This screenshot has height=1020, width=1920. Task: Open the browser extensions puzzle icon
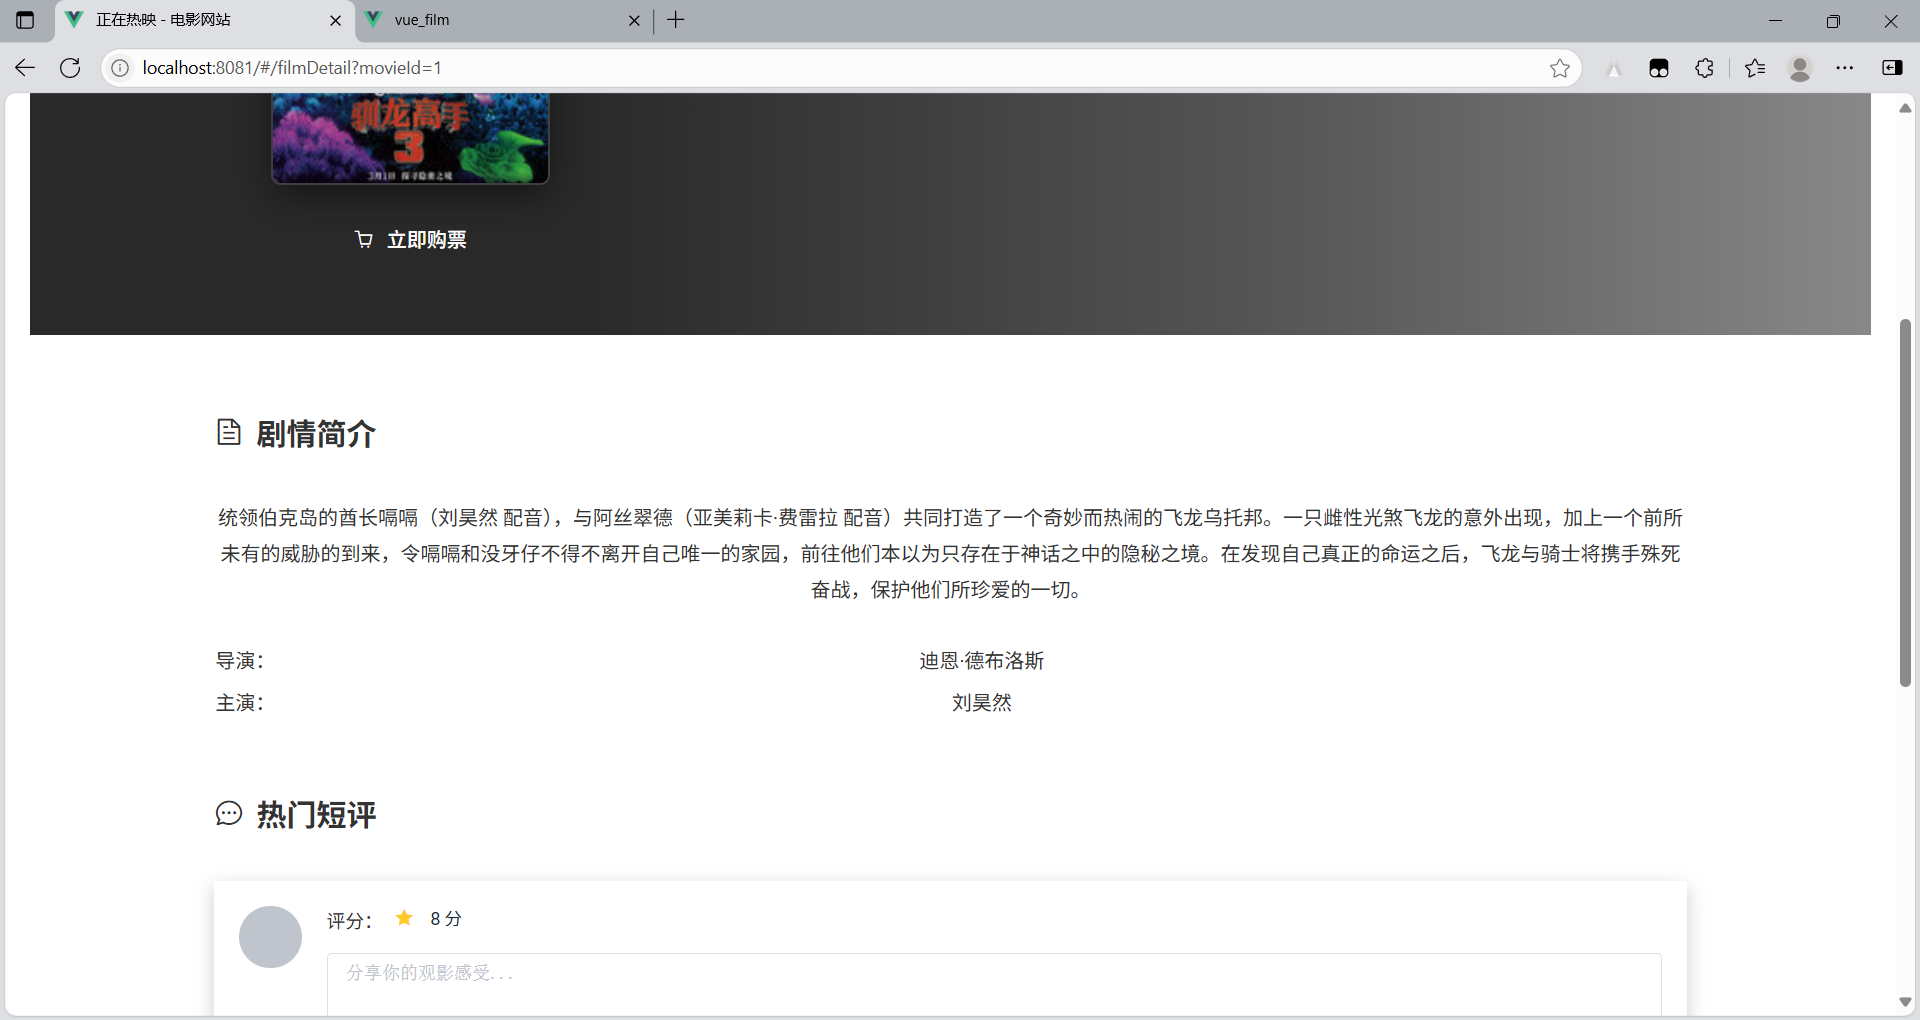[x=1705, y=67]
